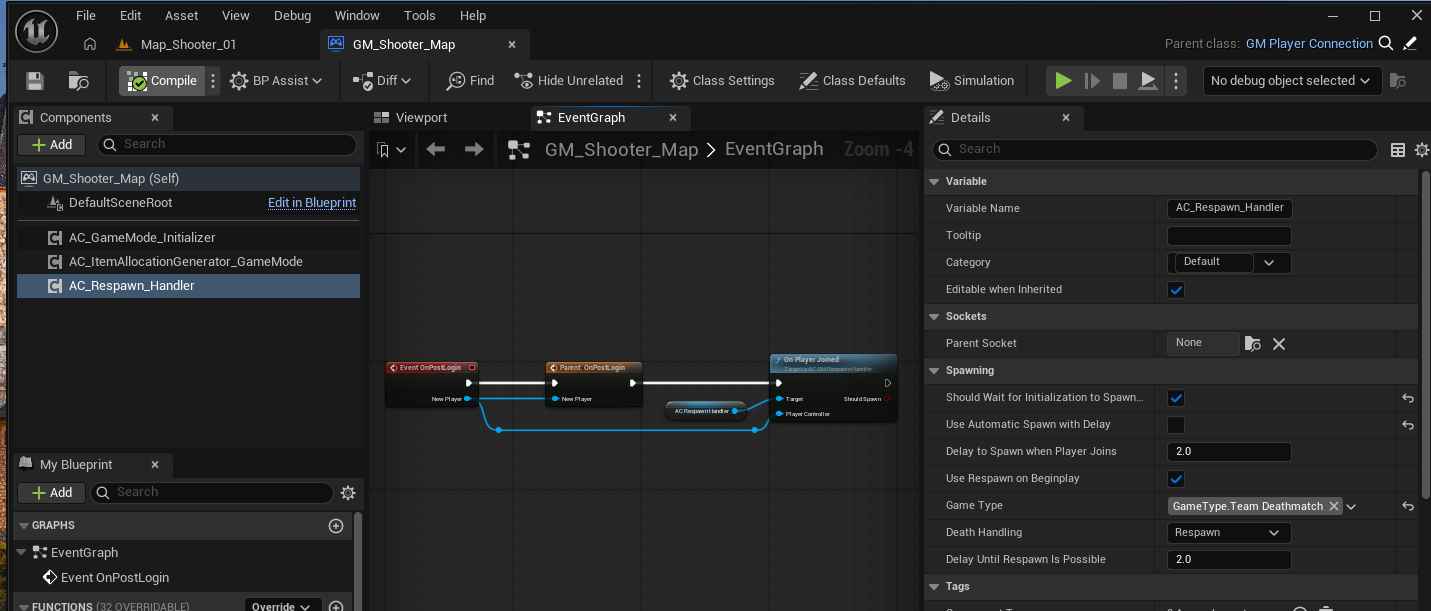Edit the Variable Name field
The height and width of the screenshot is (611, 1431).
(x=1229, y=208)
